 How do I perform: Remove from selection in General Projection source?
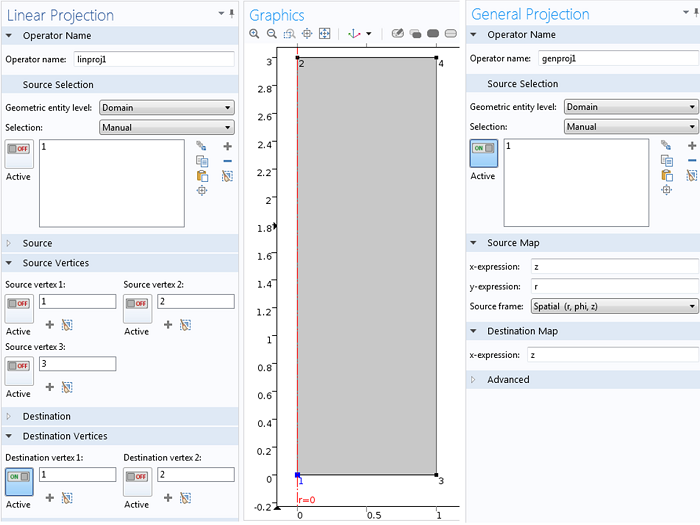pyautogui.click(x=692, y=160)
